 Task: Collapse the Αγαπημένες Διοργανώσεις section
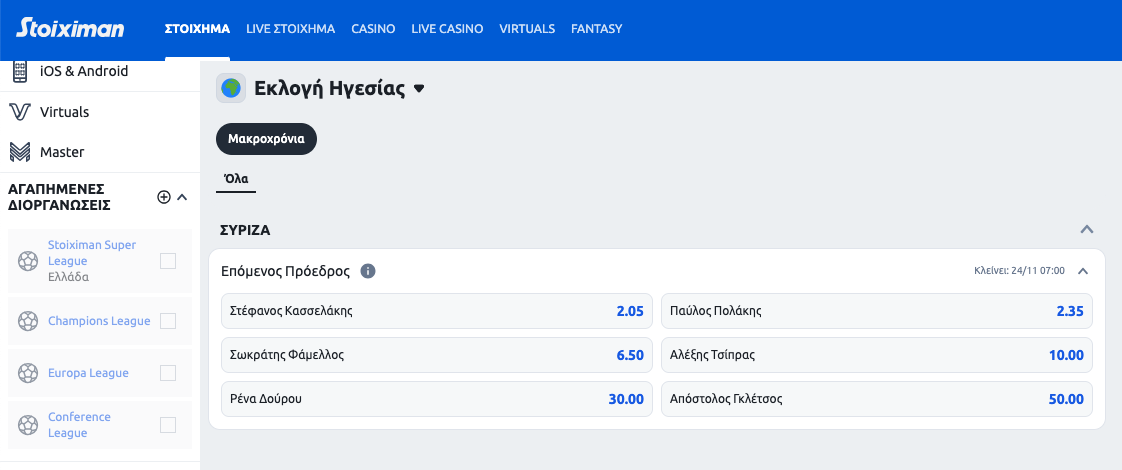(x=182, y=197)
